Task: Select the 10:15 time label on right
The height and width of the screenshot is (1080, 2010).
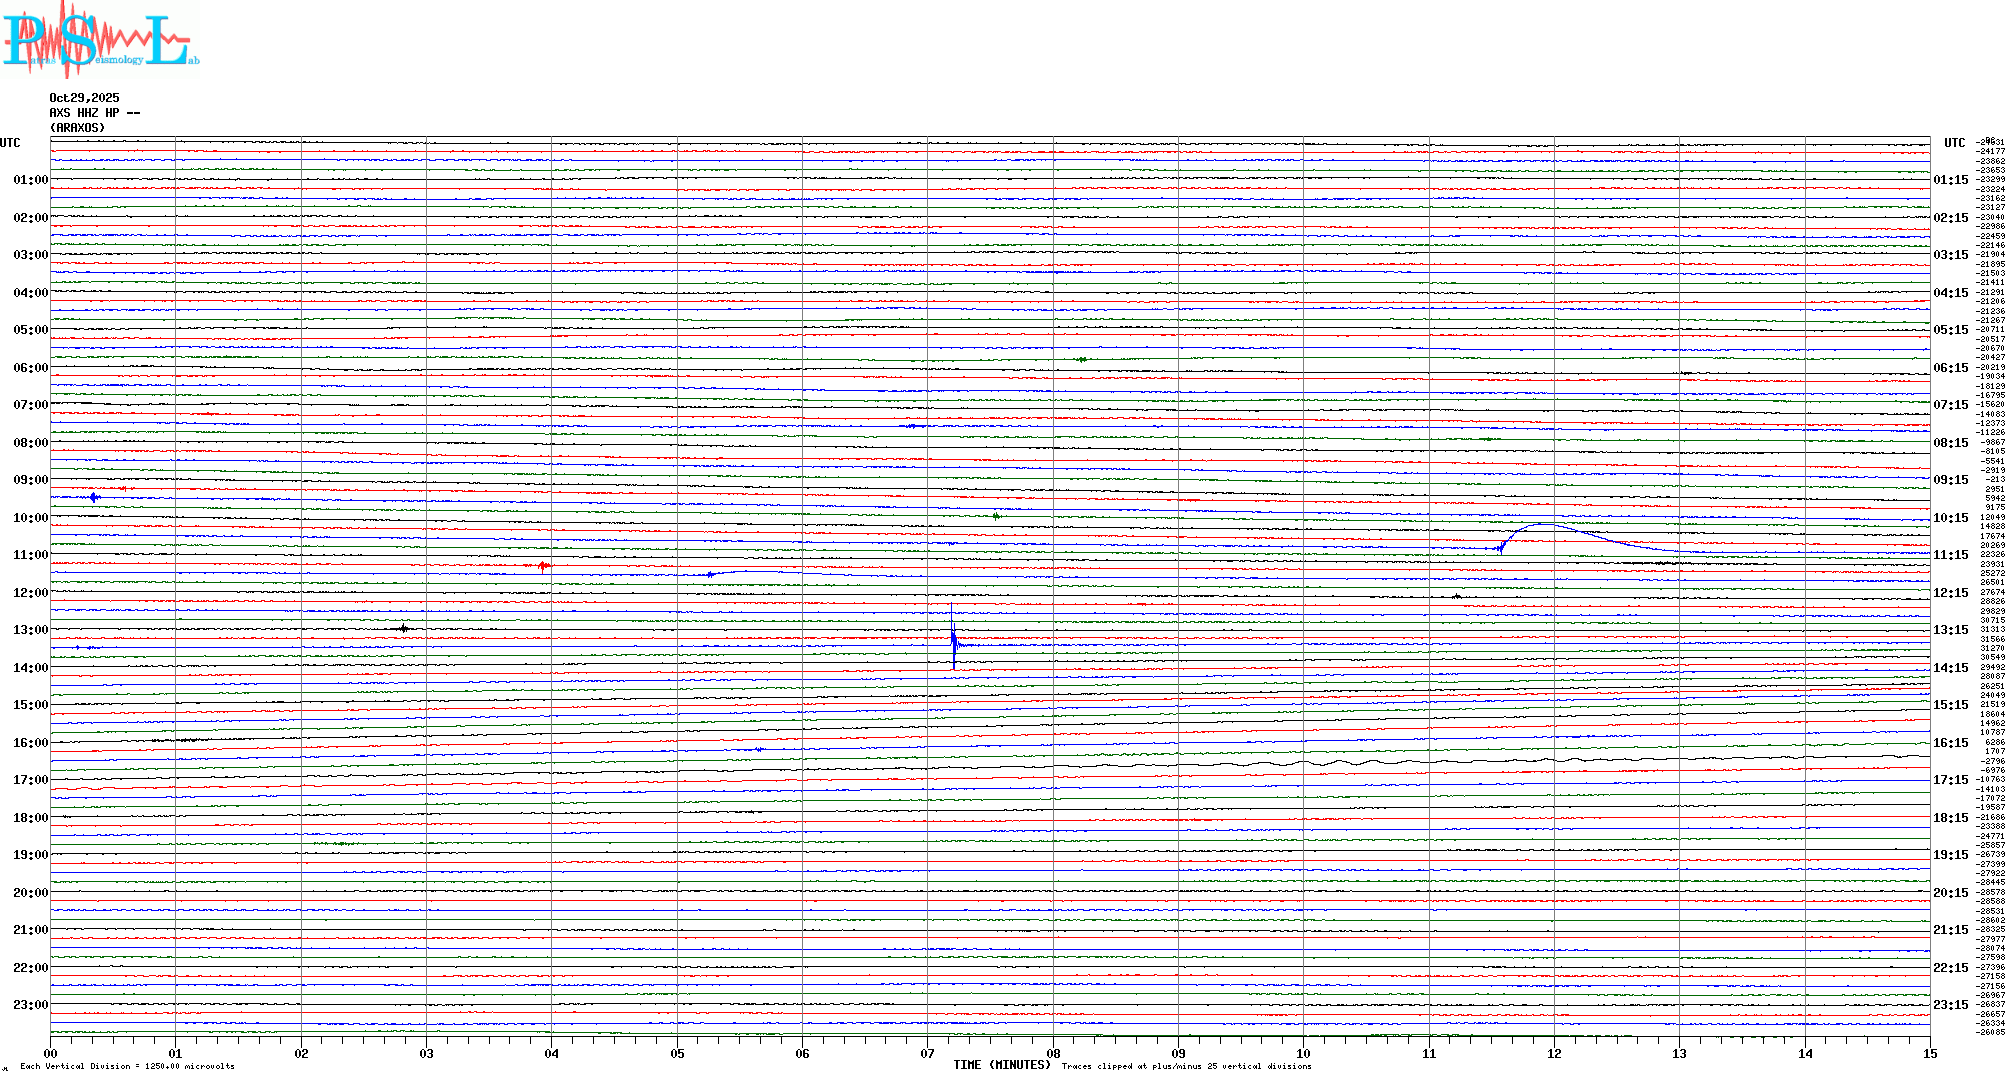Action: [x=1950, y=518]
